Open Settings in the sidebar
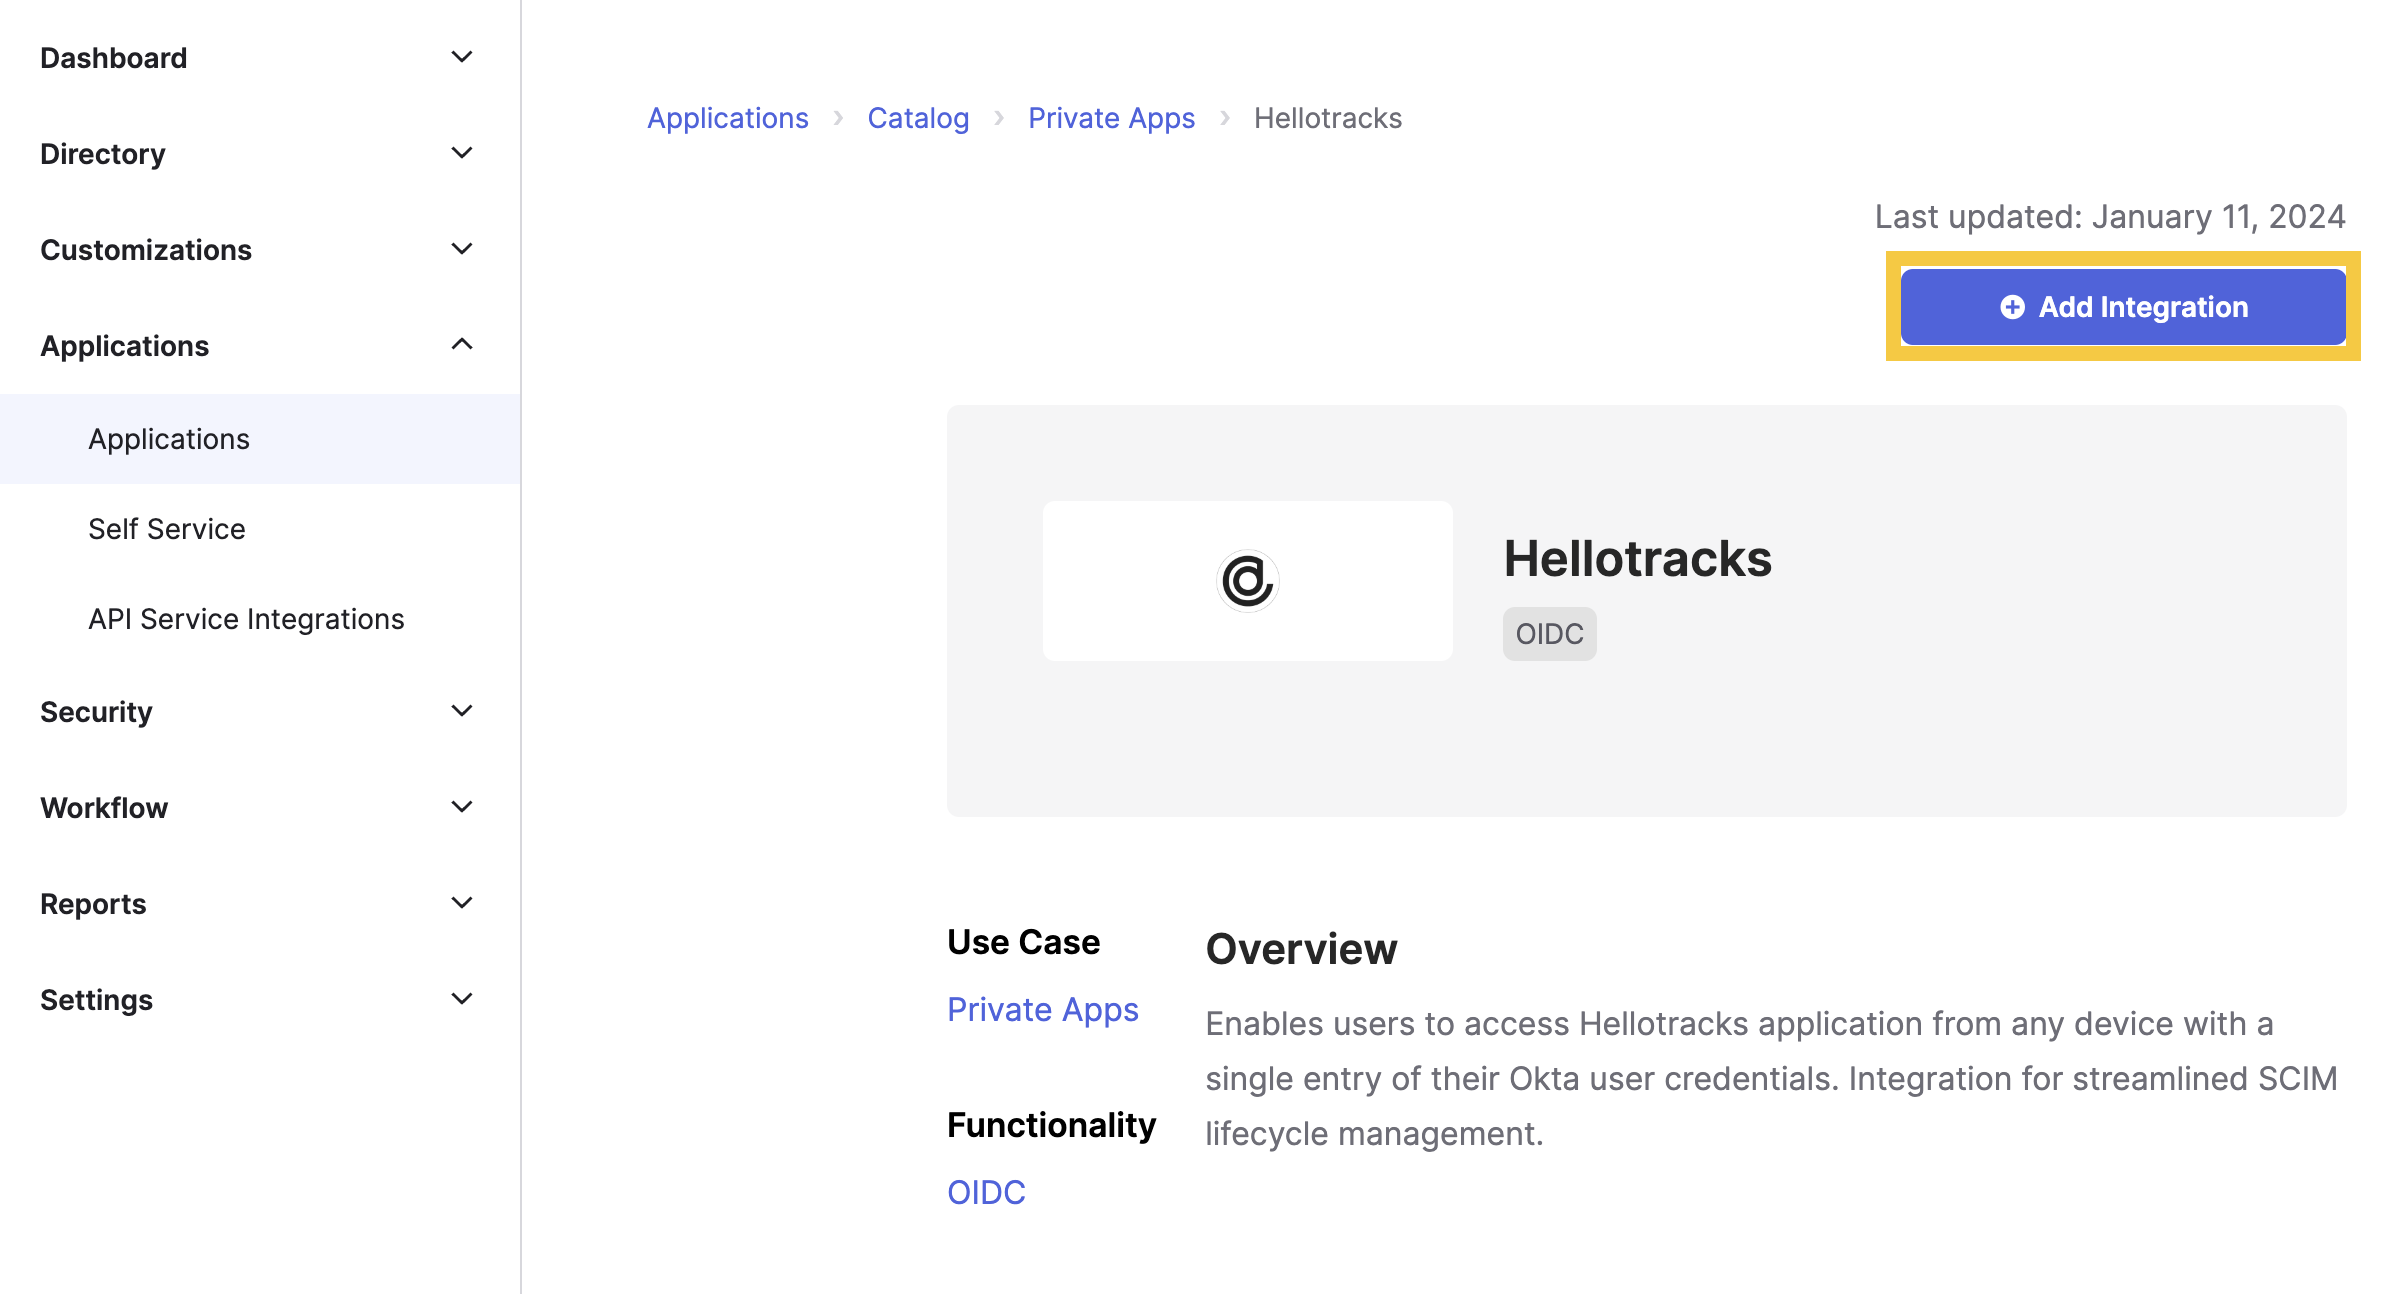The width and height of the screenshot is (2394, 1294). point(96,1000)
